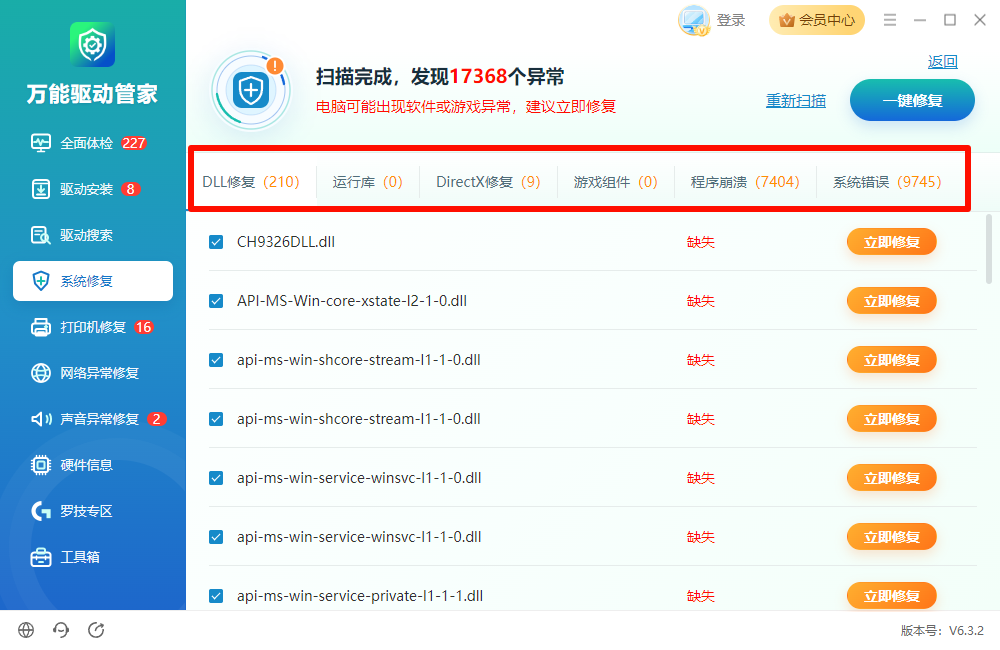Open 工具箱 toolbox icon
Viewport: 1000px width, 650px height.
(41, 557)
